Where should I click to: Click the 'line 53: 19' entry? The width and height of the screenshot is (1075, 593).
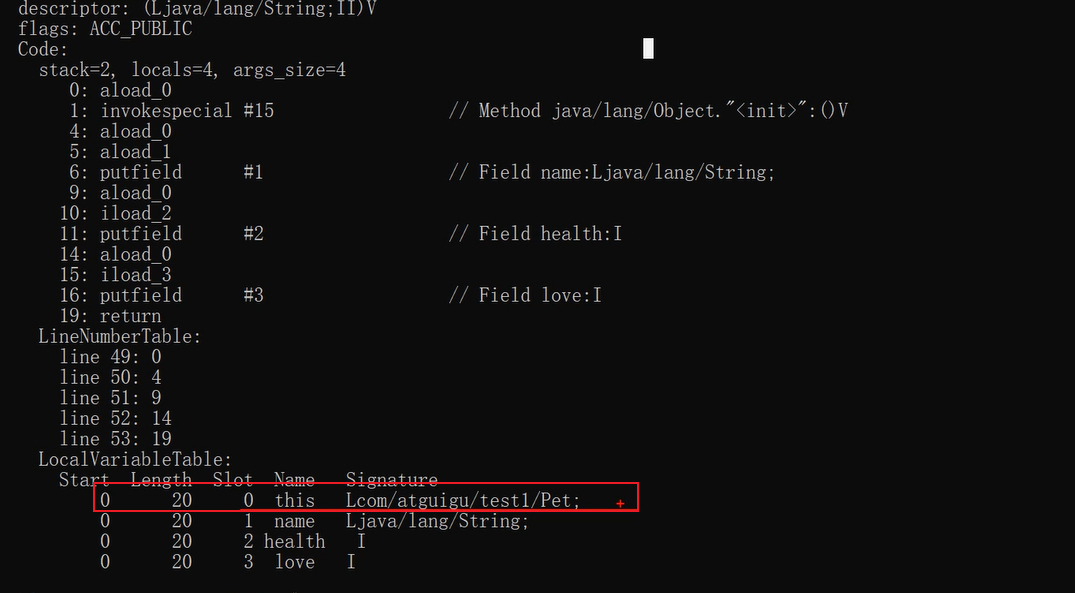click(115, 439)
